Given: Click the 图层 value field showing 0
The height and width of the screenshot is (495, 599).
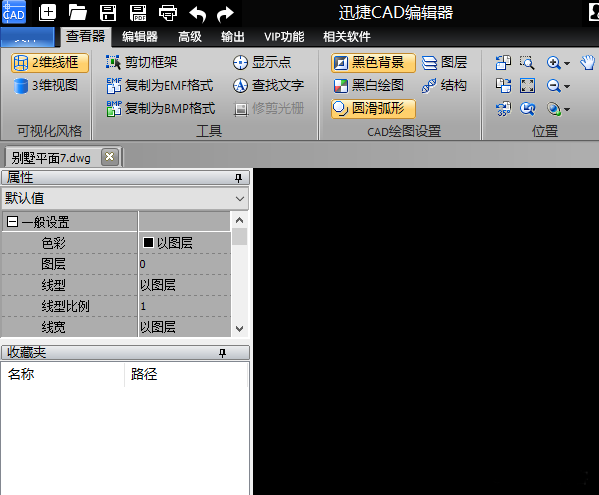Looking at the screenshot, I should 185,264.
